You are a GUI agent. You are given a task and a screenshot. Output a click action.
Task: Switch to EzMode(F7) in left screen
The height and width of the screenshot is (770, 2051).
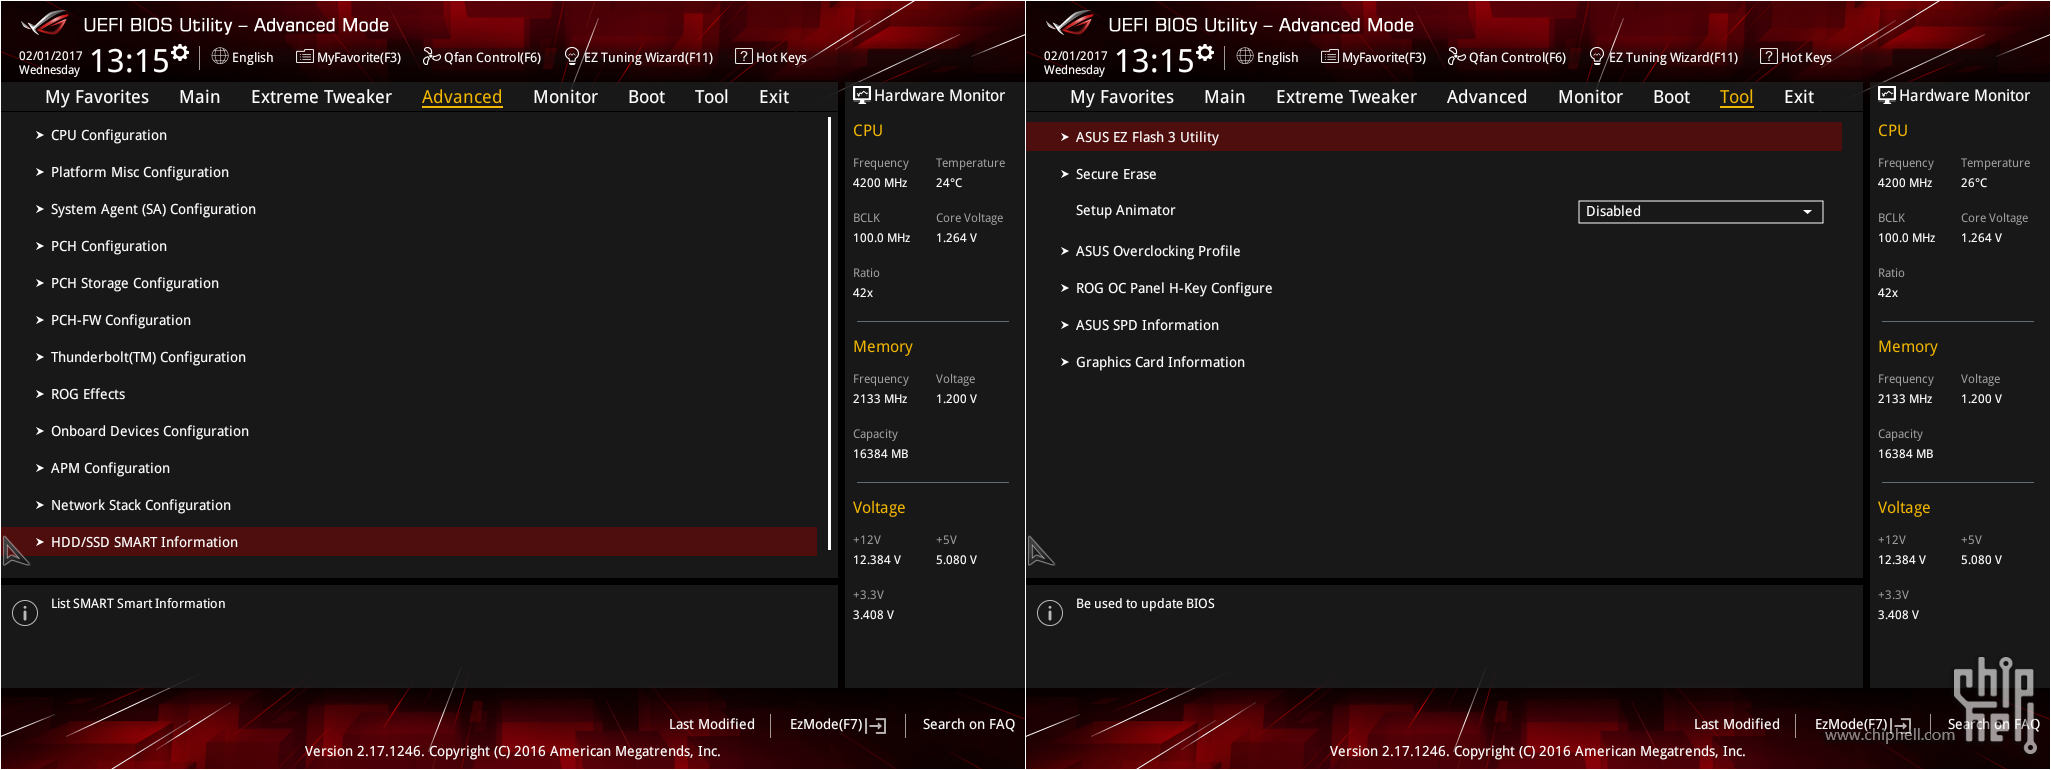pos(838,724)
